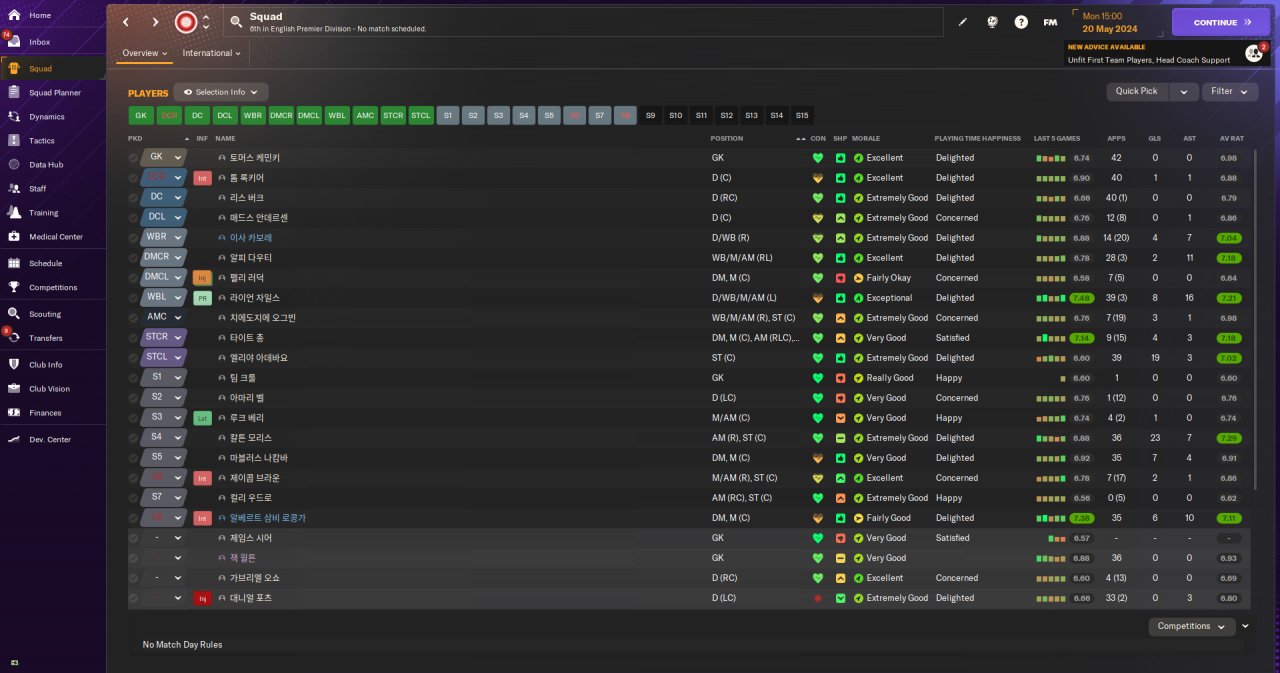Screen dimensions: 1280x673
Task: Toggle pick checkbox for 제임스 시어
Action: 134,538
